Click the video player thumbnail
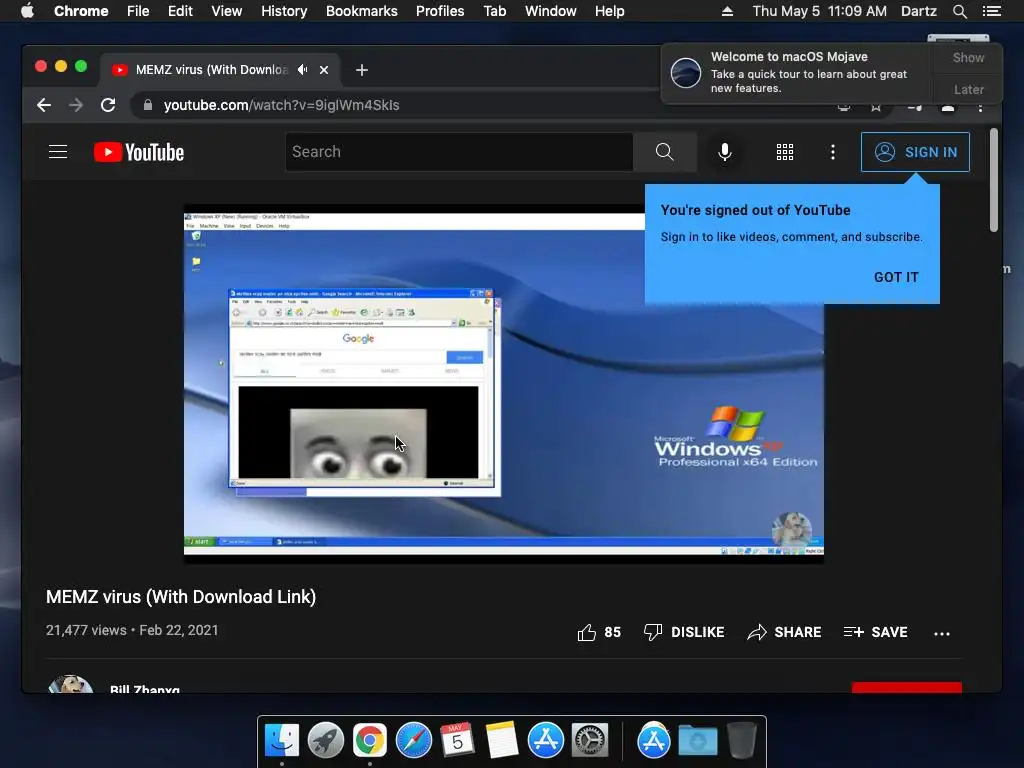Screen dimensions: 1024x768 pos(504,384)
